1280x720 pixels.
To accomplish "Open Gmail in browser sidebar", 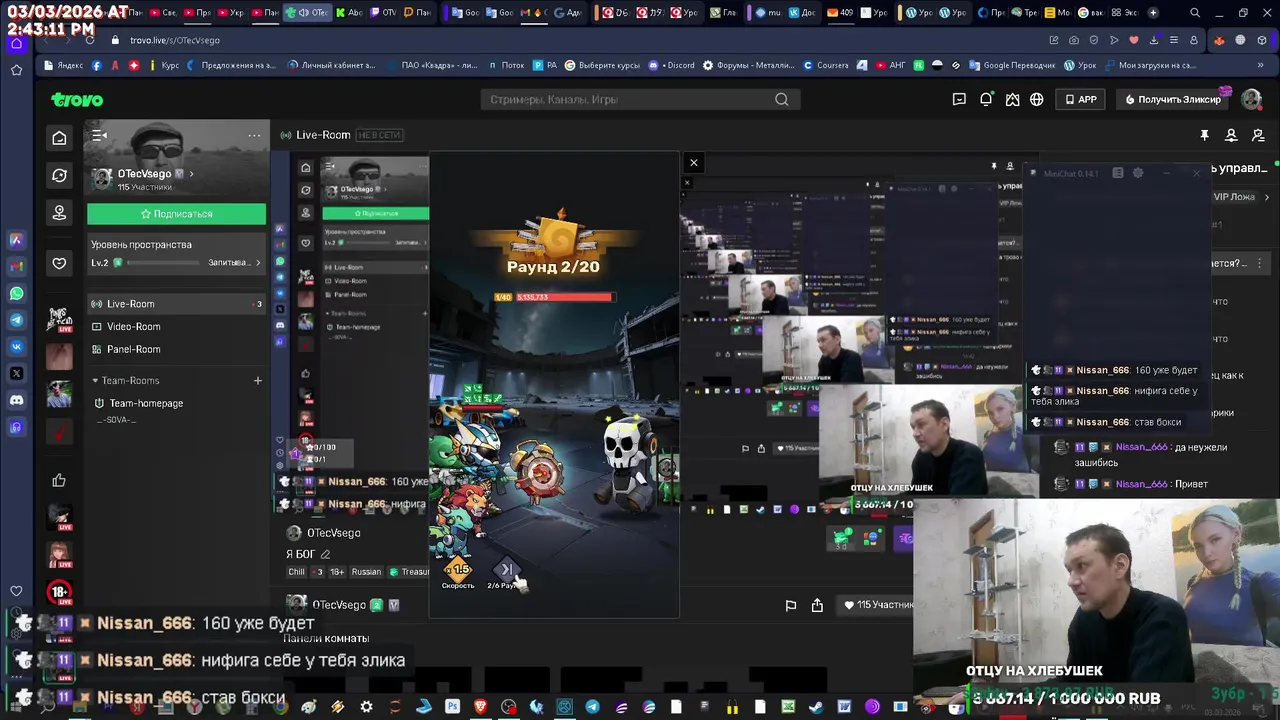I will click(x=16, y=266).
